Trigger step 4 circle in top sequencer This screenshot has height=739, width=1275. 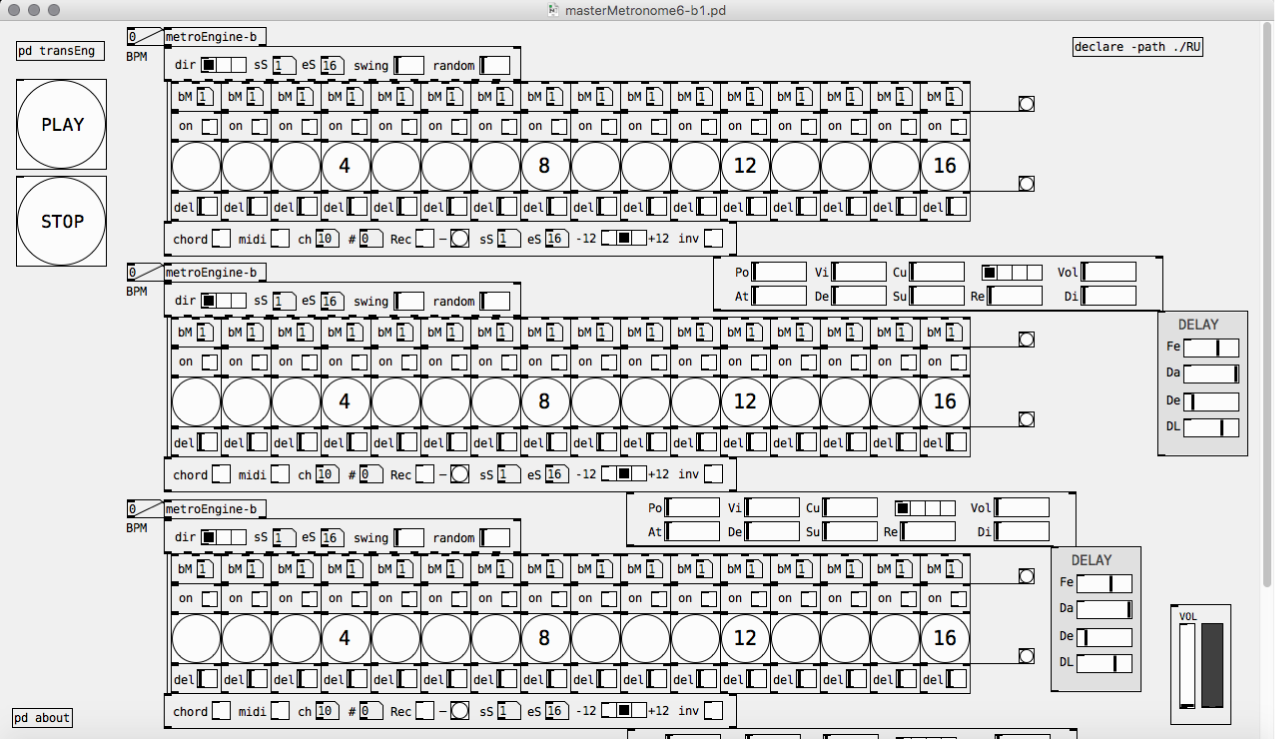click(x=345, y=166)
